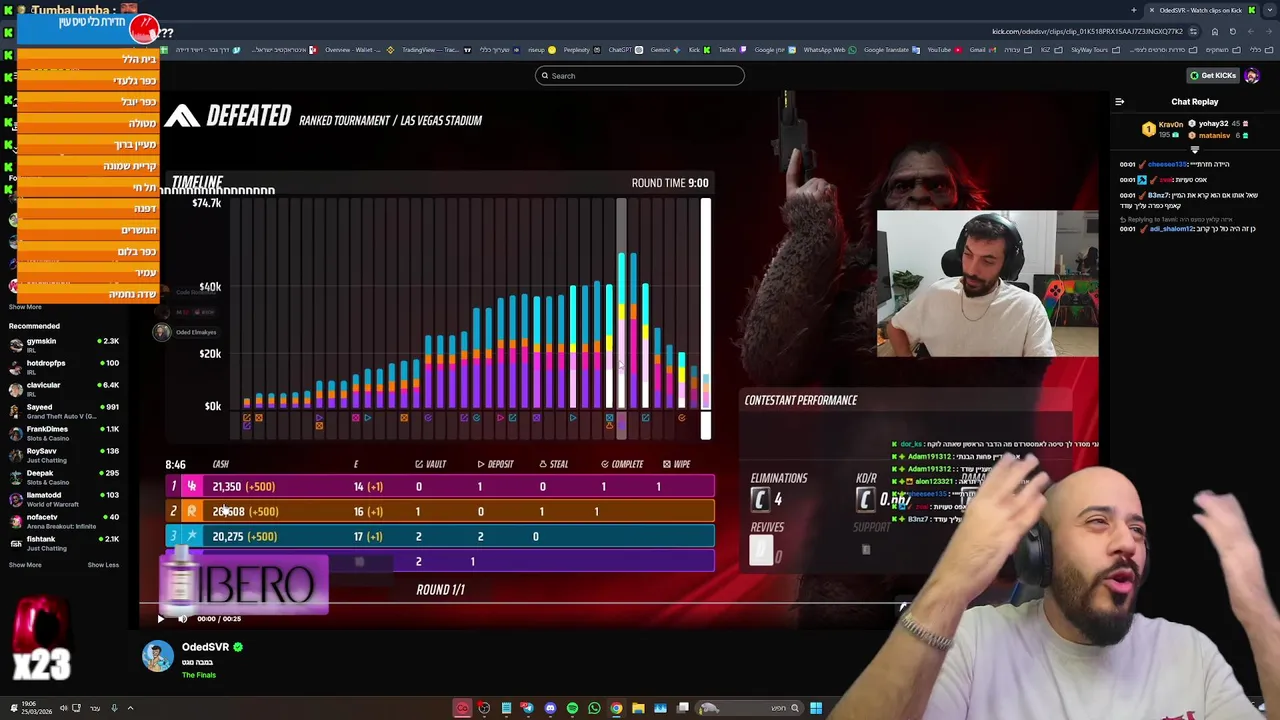1280x720 pixels.
Task: Open fishtank recommended channel
Action: click(63, 543)
